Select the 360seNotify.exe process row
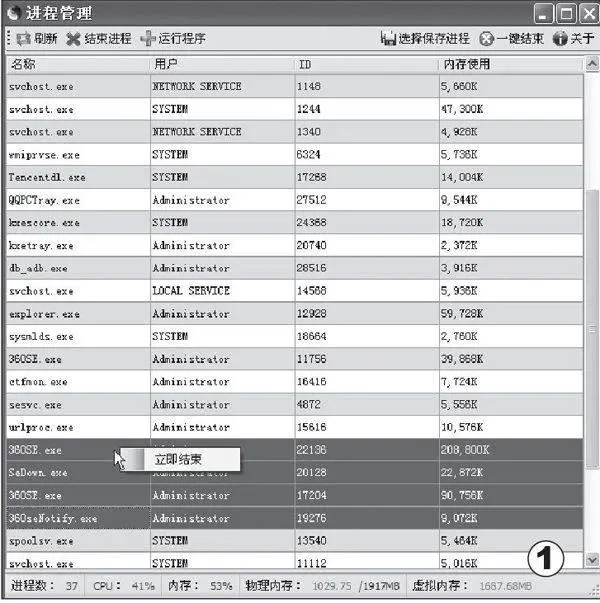Screen dimensions: 600x603 click(x=53, y=519)
